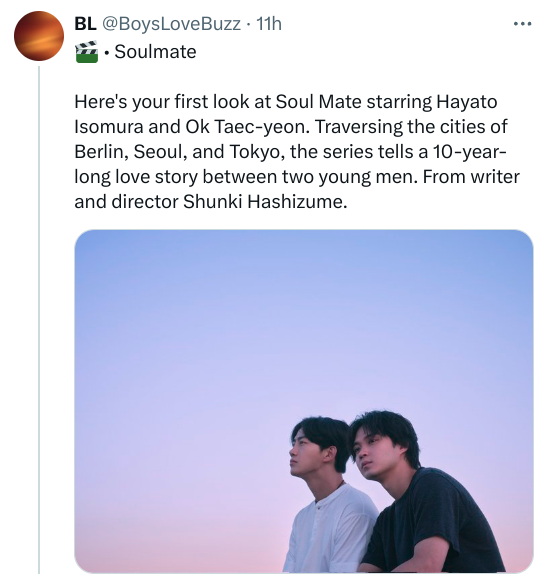Click the orange planet profile avatar
This screenshot has width=554, height=574.
tap(39, 36)
